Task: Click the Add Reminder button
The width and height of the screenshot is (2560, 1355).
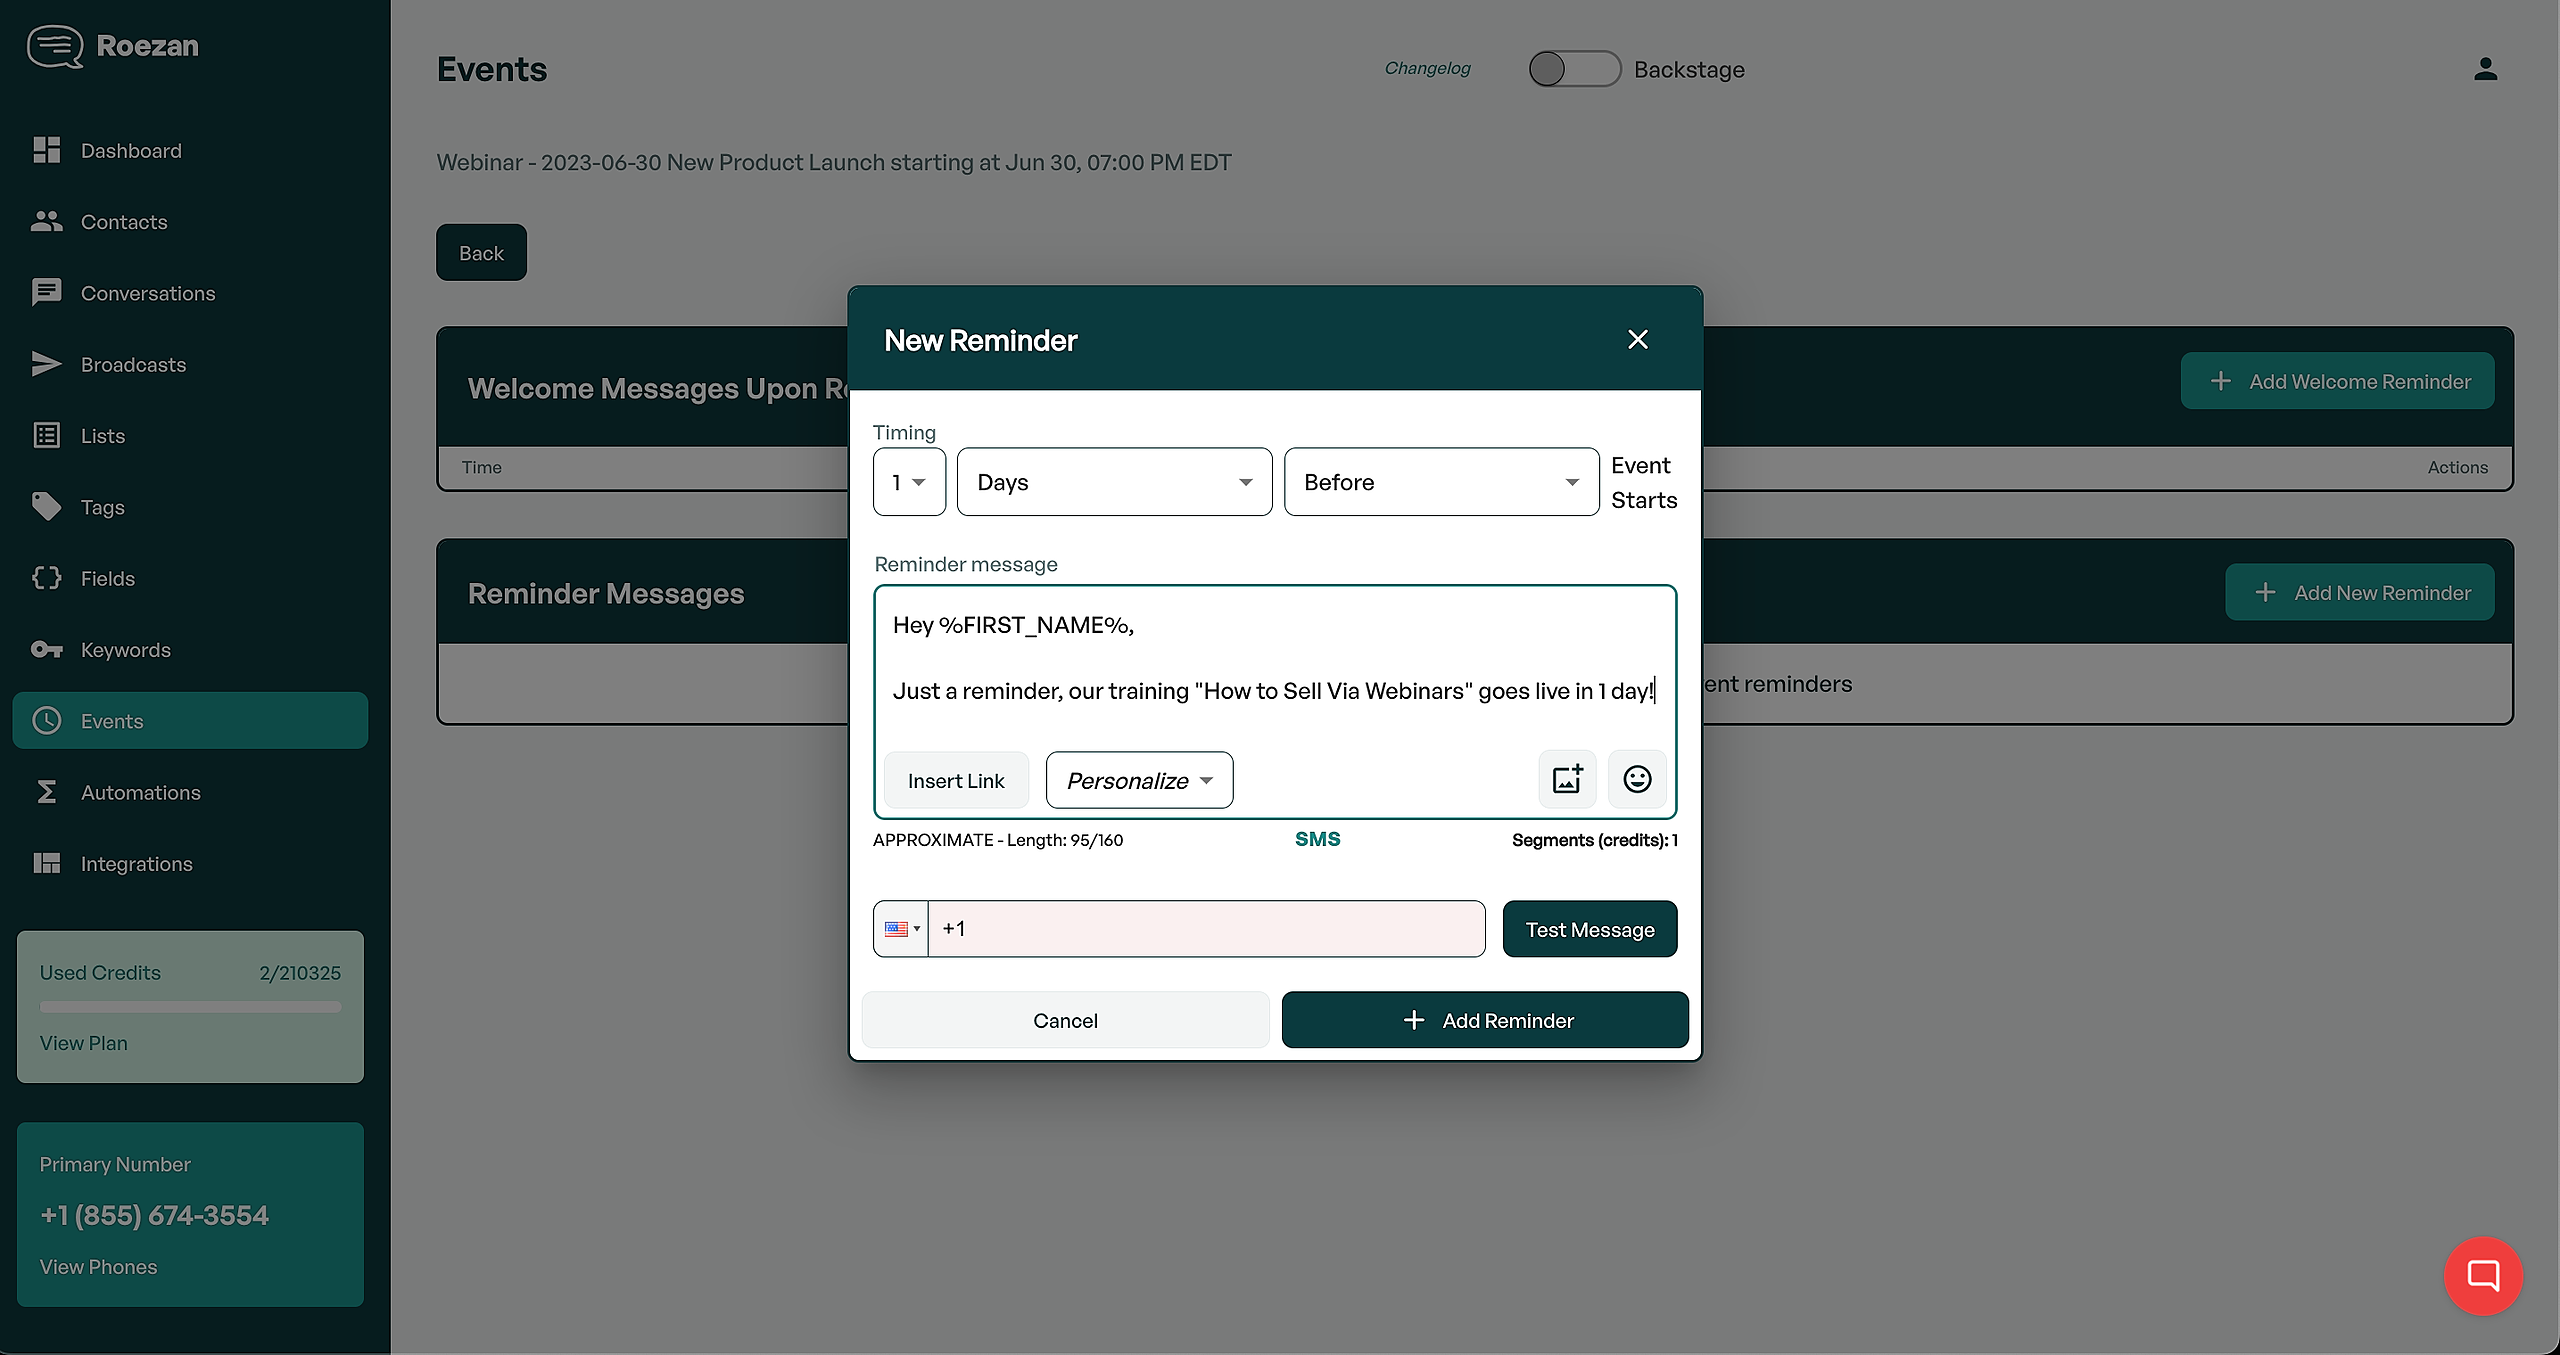Action: coord(1485,1020)
